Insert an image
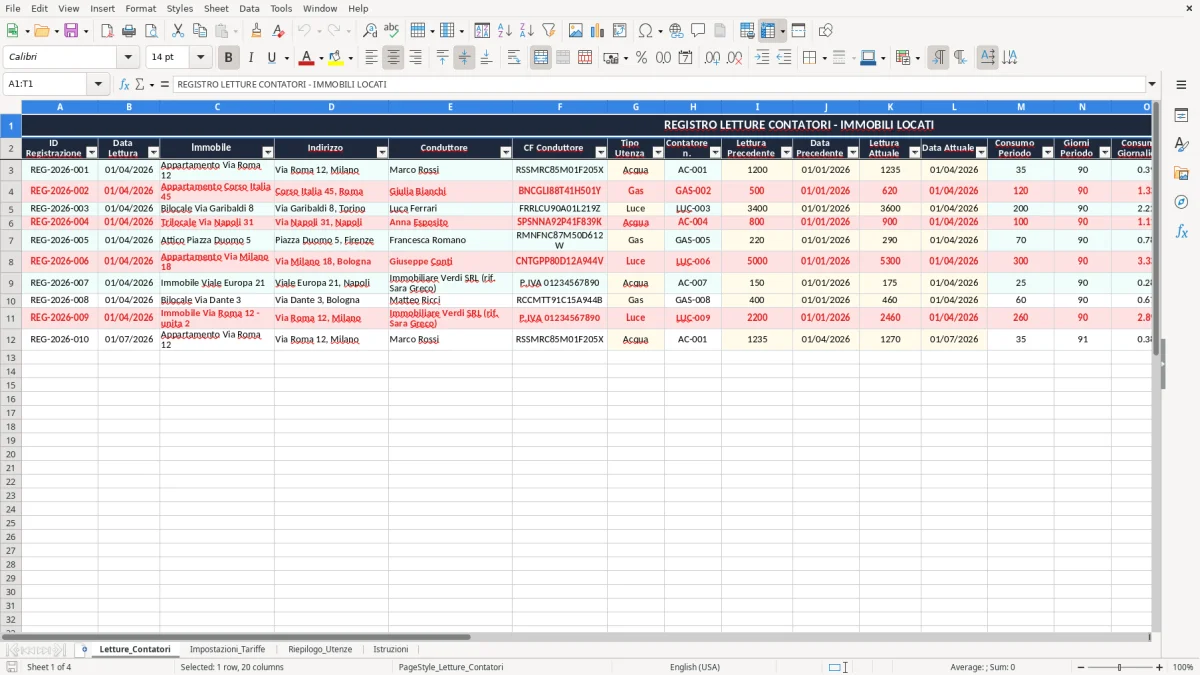Image resolution: width=1200 pixels, height=675 pixels. [x=576, y=31]
